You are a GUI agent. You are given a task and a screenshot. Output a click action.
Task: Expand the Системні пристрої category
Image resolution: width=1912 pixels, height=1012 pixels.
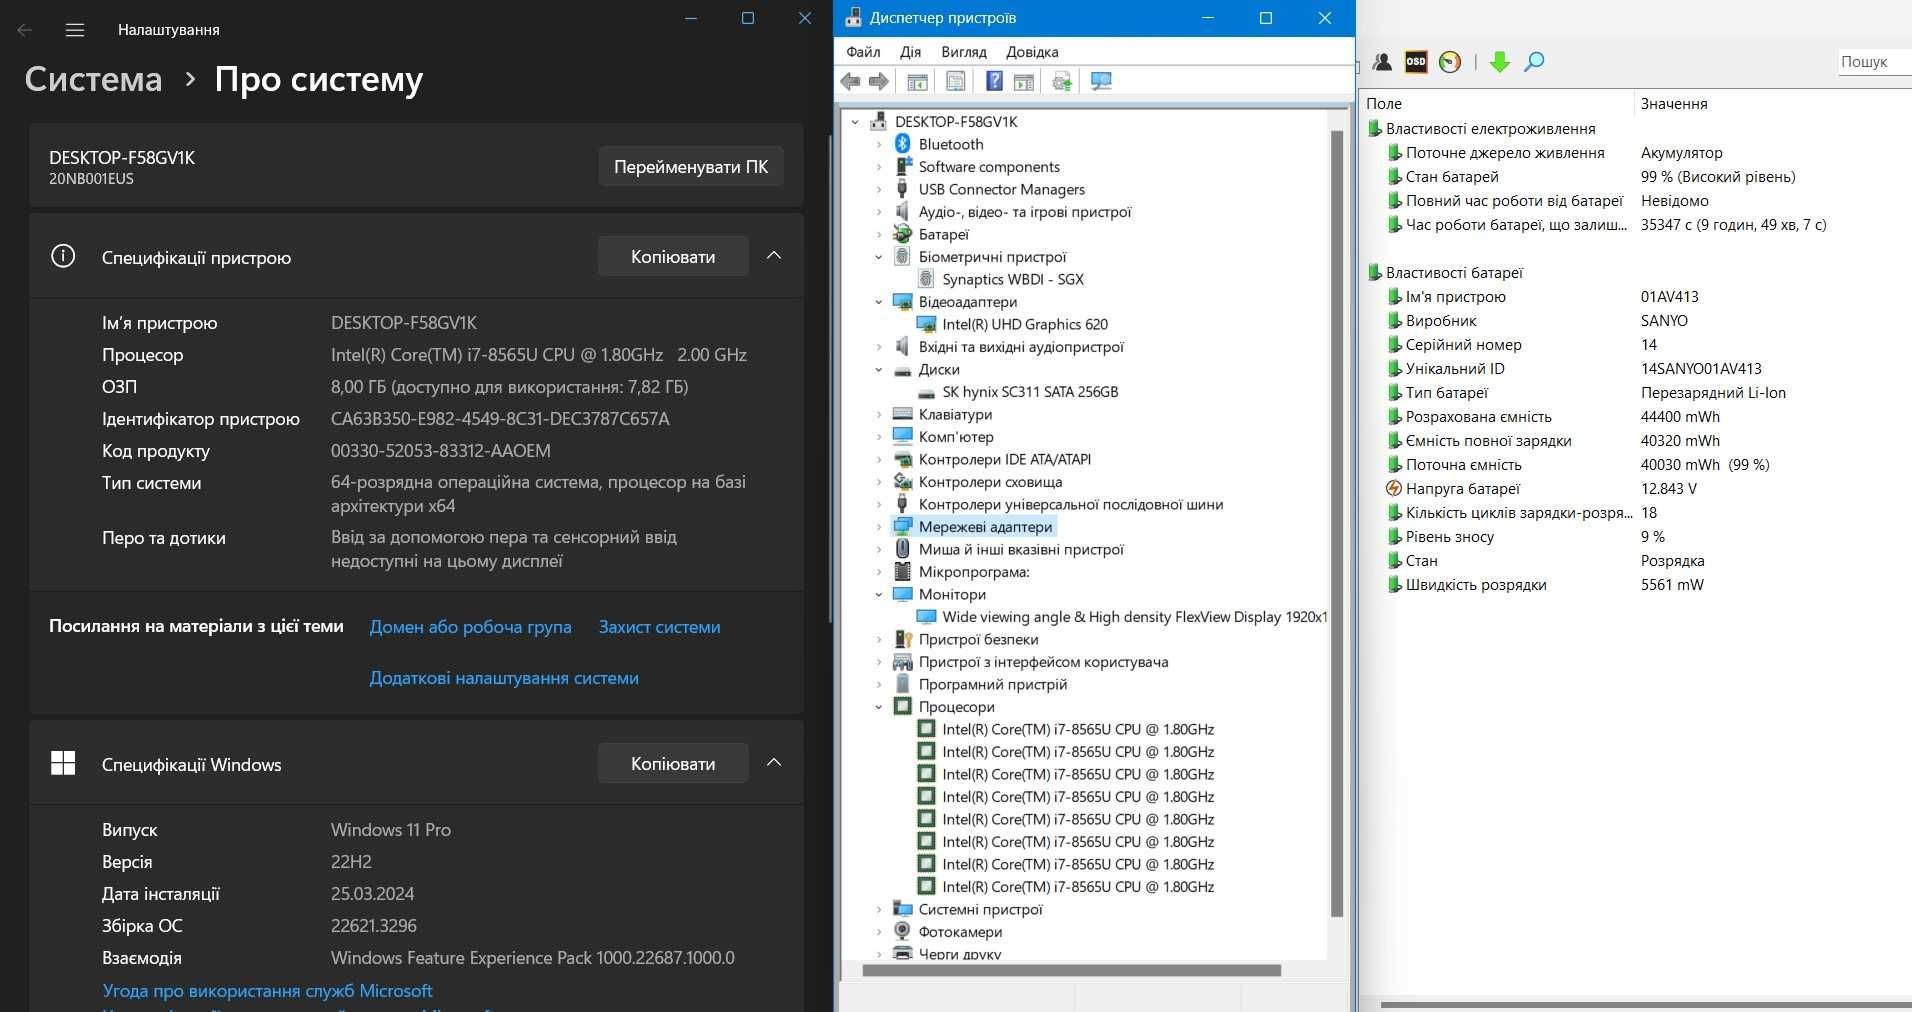coord(879,909)
